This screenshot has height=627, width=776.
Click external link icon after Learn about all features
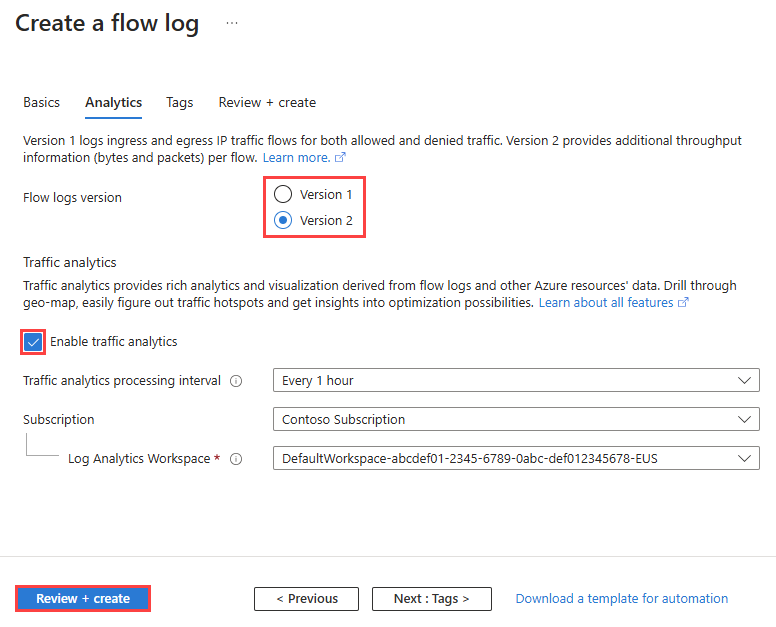[684, 302]
